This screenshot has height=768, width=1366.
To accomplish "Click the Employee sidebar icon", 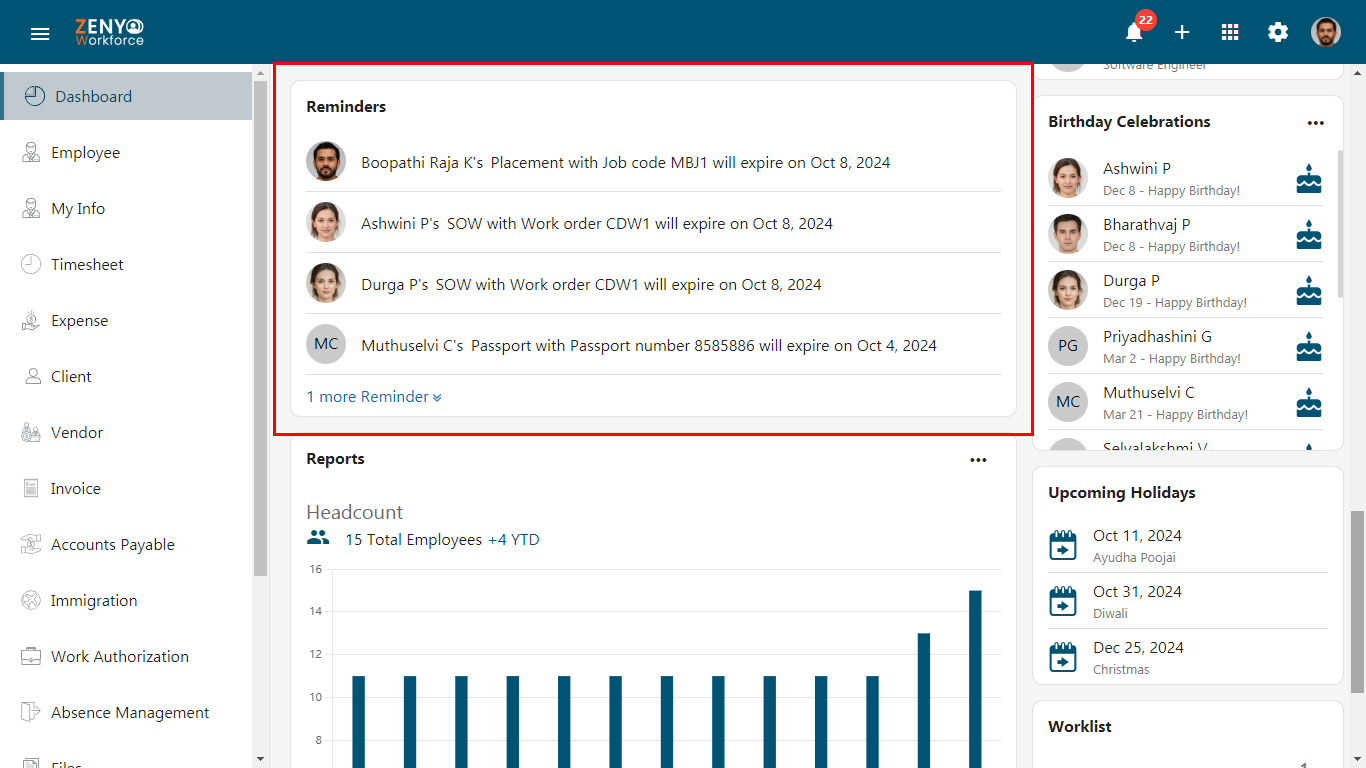I will pyautogui.click(x=31, y=152).
